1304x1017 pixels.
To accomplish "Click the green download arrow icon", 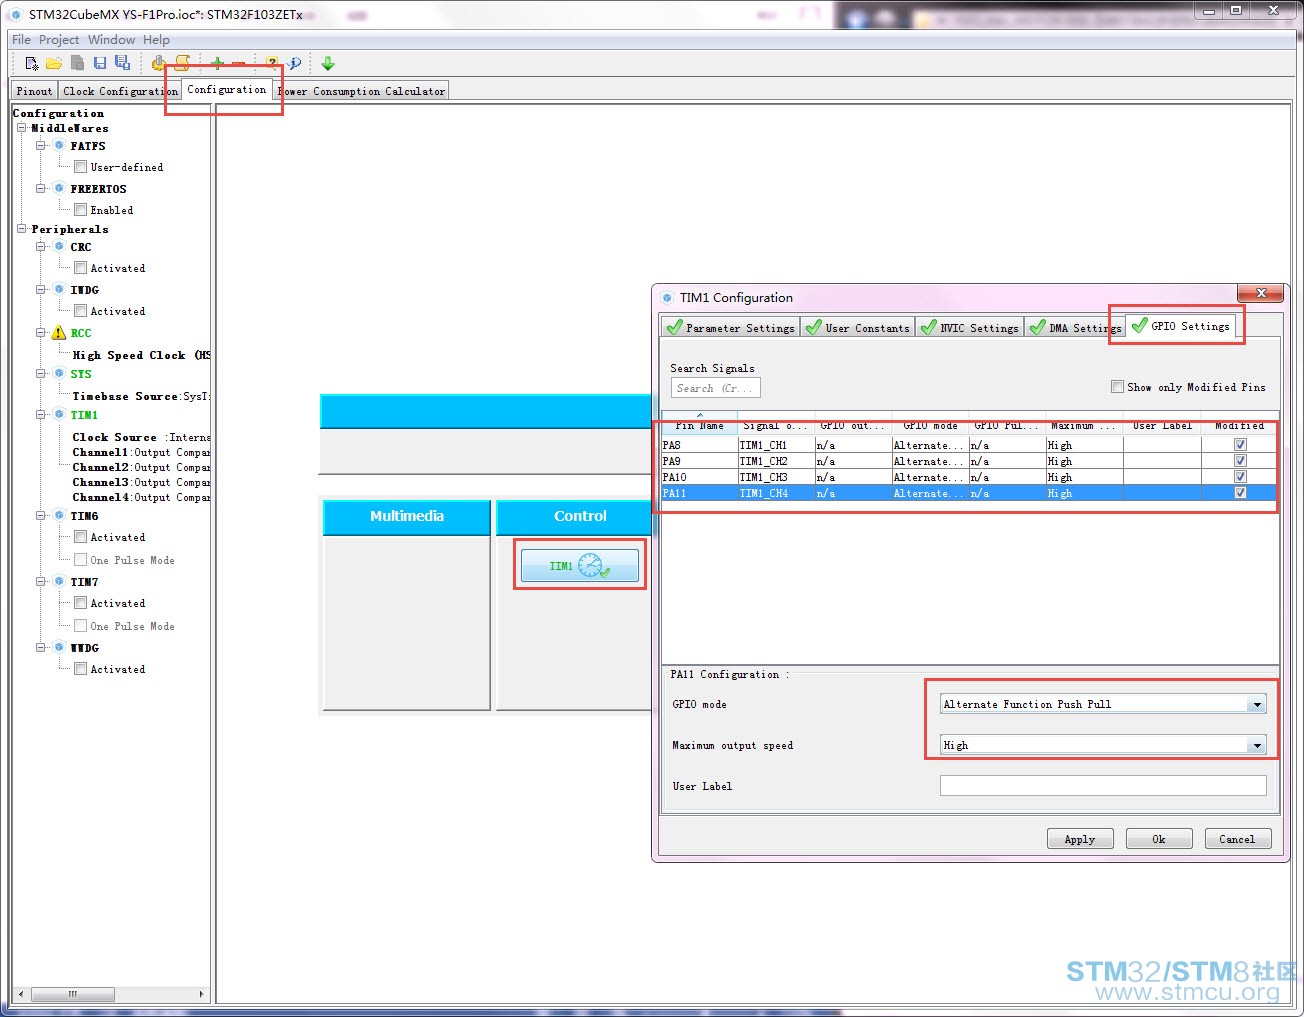I will pos(328,63).
